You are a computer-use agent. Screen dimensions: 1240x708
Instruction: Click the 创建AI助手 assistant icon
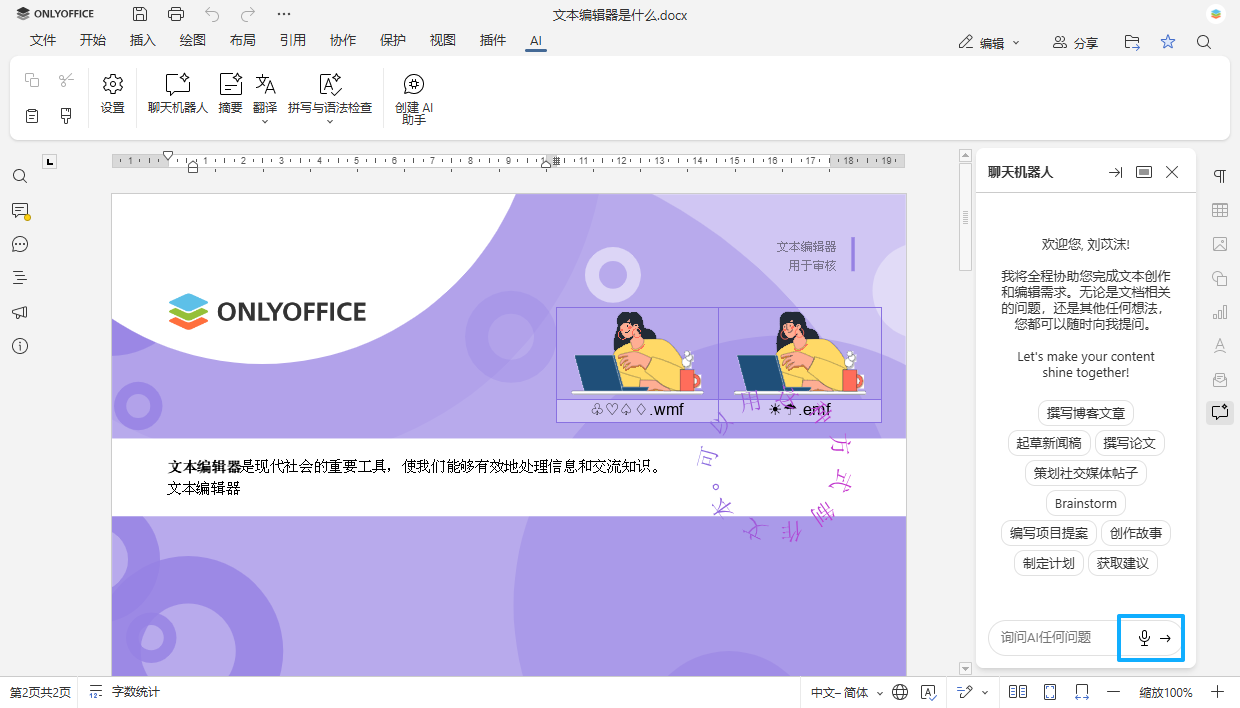(x=413, y=95)
